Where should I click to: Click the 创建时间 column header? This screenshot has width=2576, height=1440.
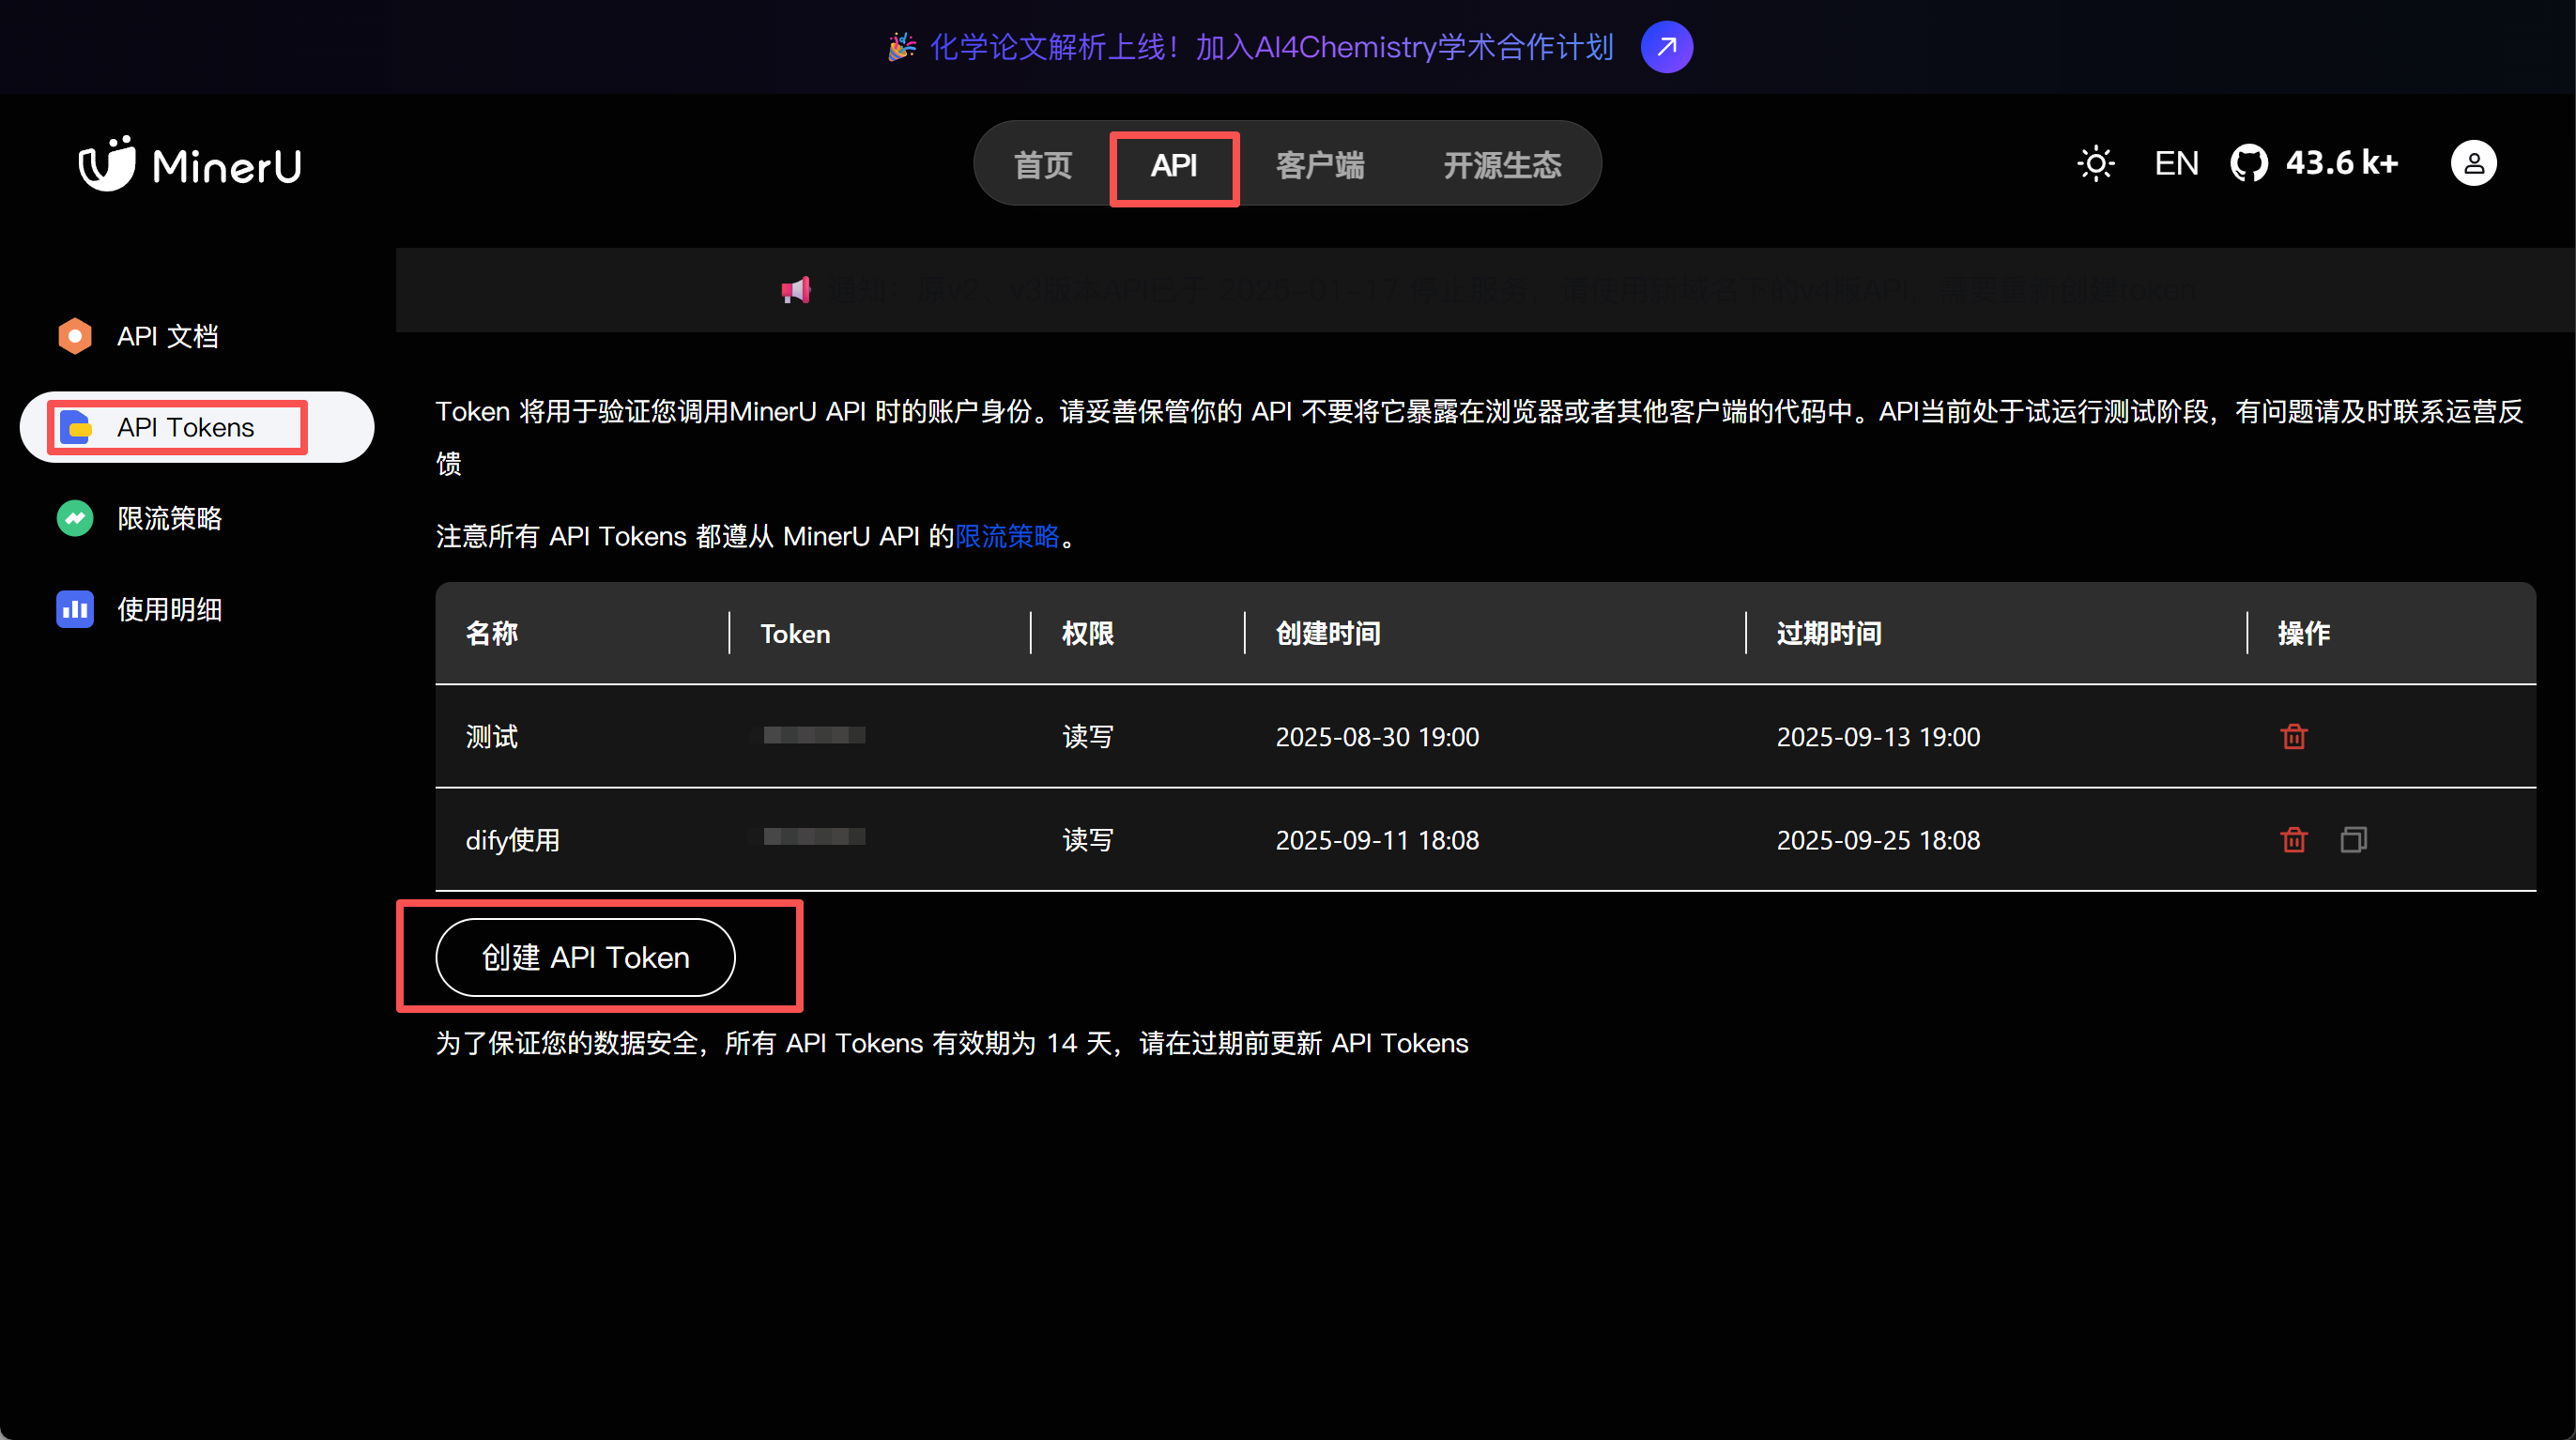tap(1327, 633)
